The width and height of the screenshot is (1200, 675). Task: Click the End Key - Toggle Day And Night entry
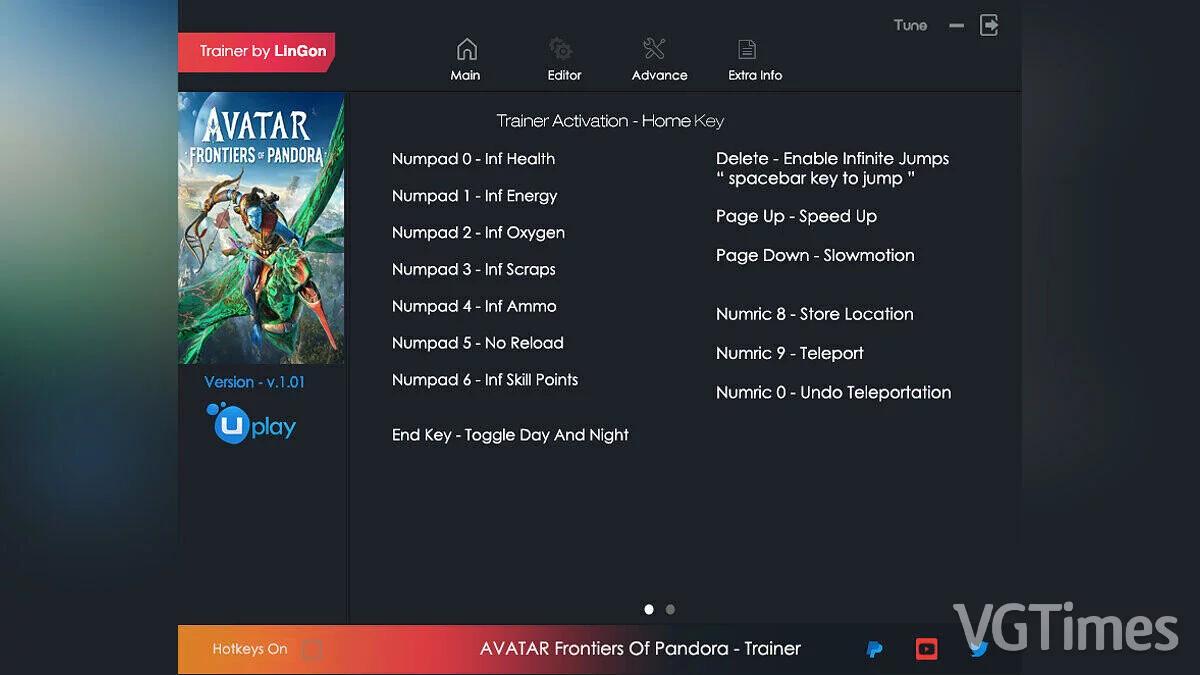click(510, 434)
